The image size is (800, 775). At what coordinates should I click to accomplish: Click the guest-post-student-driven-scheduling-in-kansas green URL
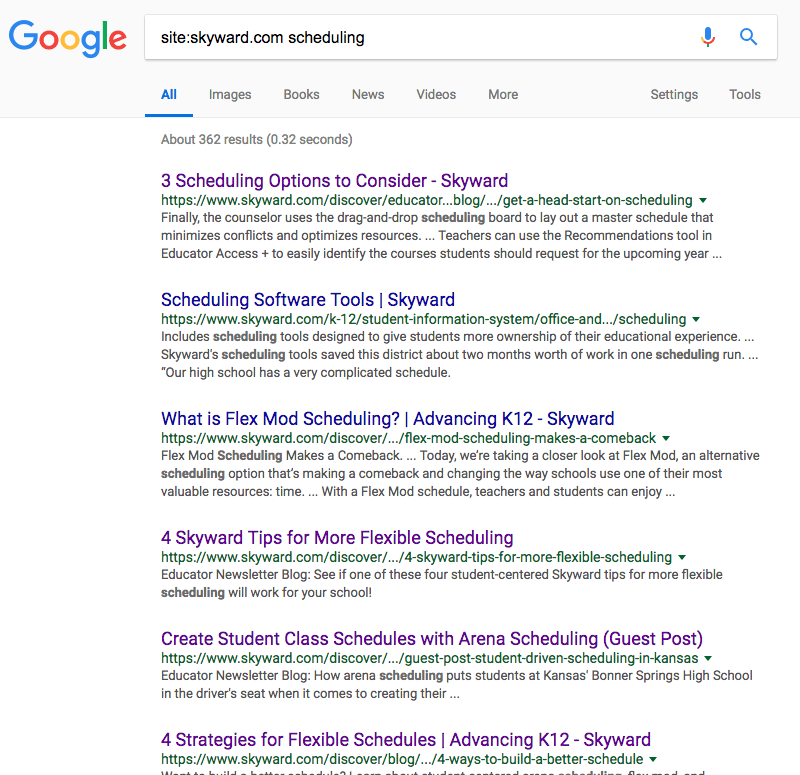click(430, 658)
